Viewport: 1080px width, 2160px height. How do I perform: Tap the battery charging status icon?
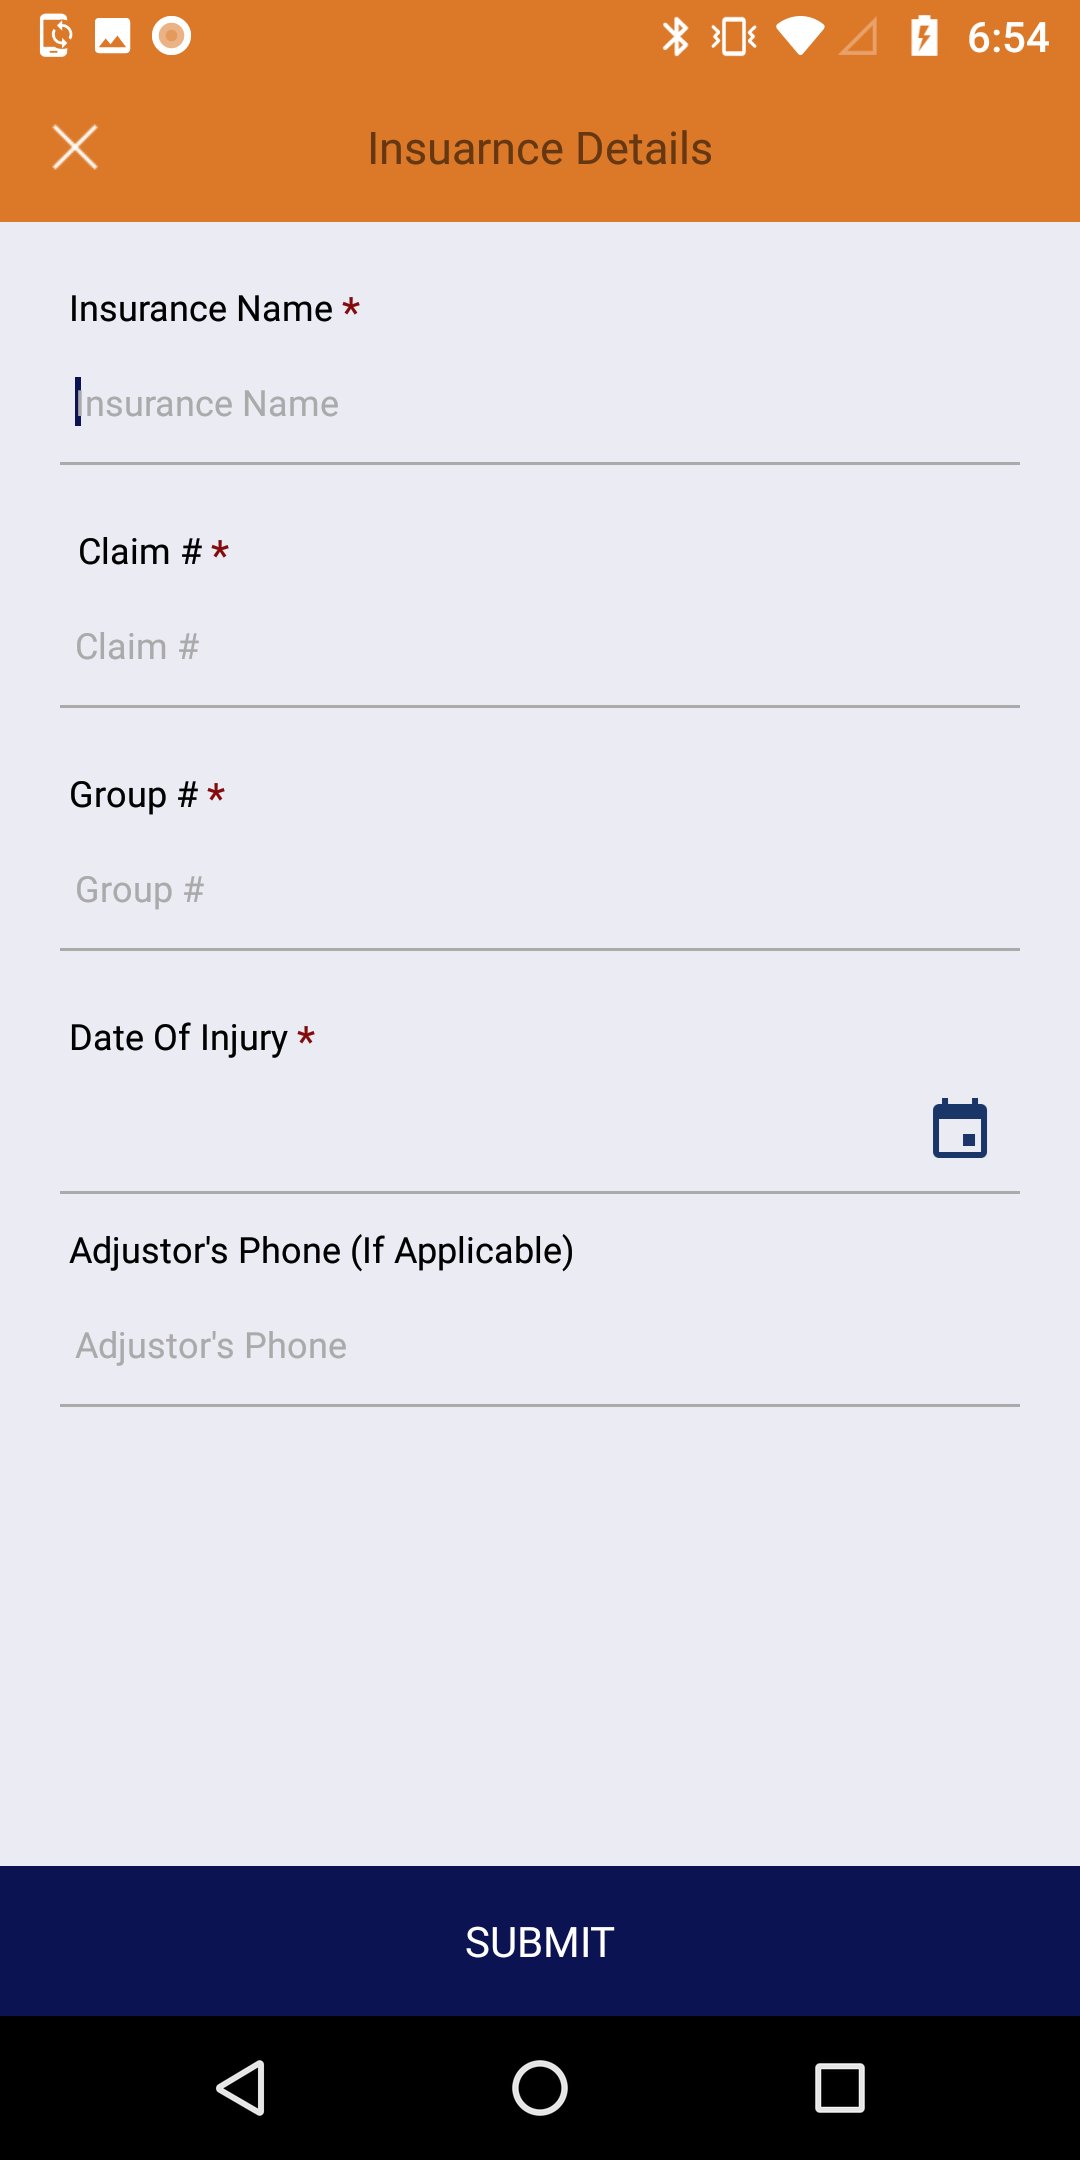point(924,36)
